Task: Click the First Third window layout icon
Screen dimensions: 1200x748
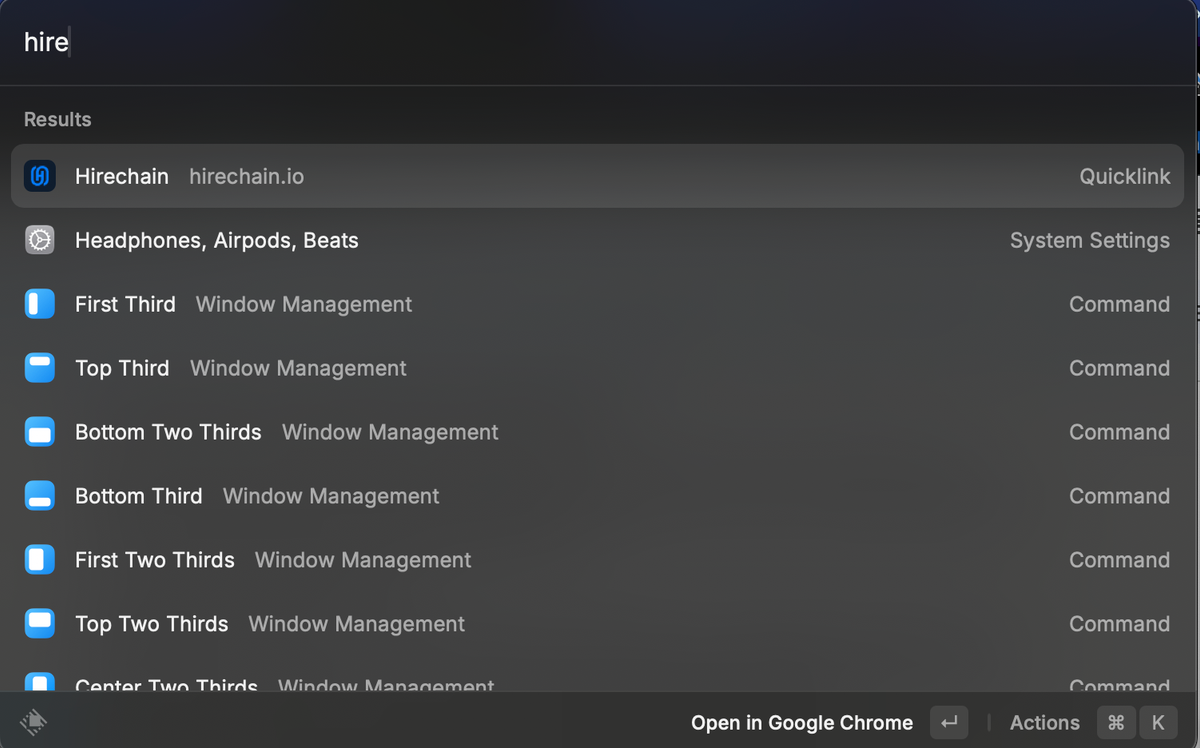Action: coord(40,304)
